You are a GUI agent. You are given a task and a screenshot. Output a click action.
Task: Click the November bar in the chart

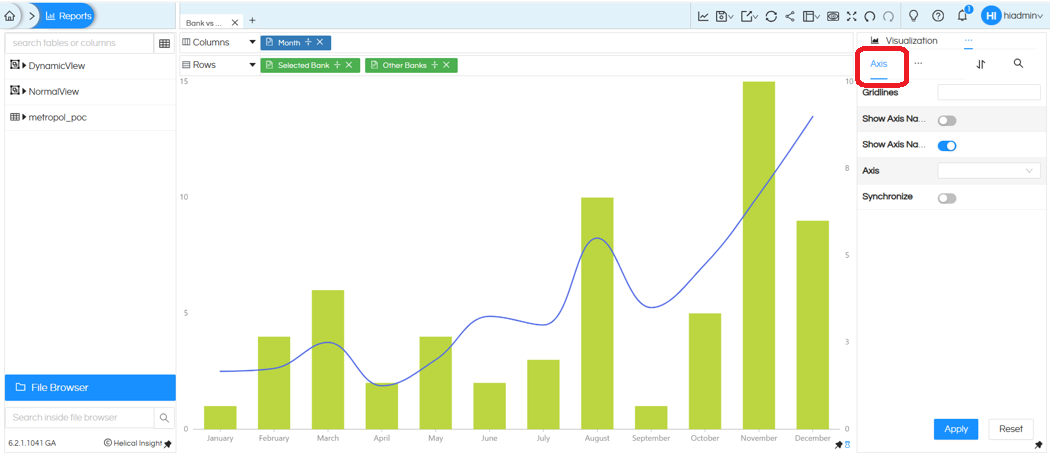coord(759,255)
